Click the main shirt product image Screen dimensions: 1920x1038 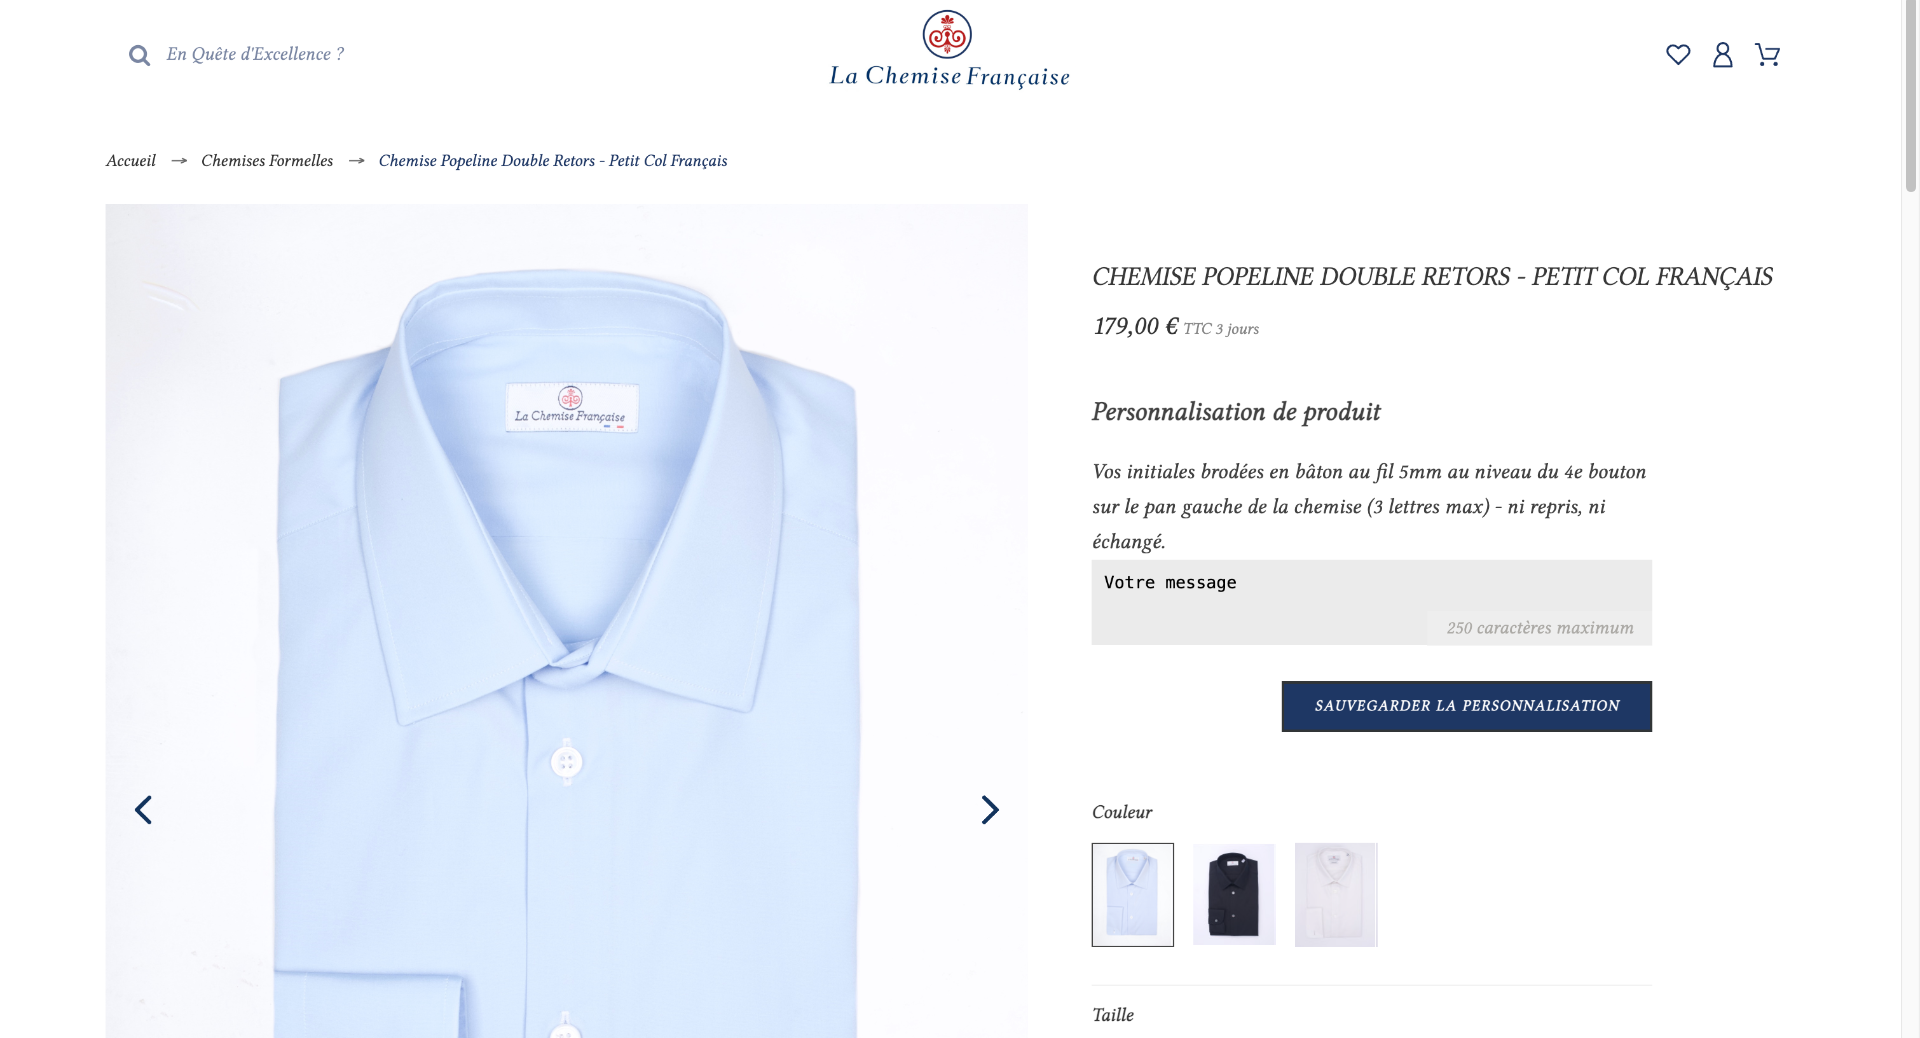tap(566, 621)
